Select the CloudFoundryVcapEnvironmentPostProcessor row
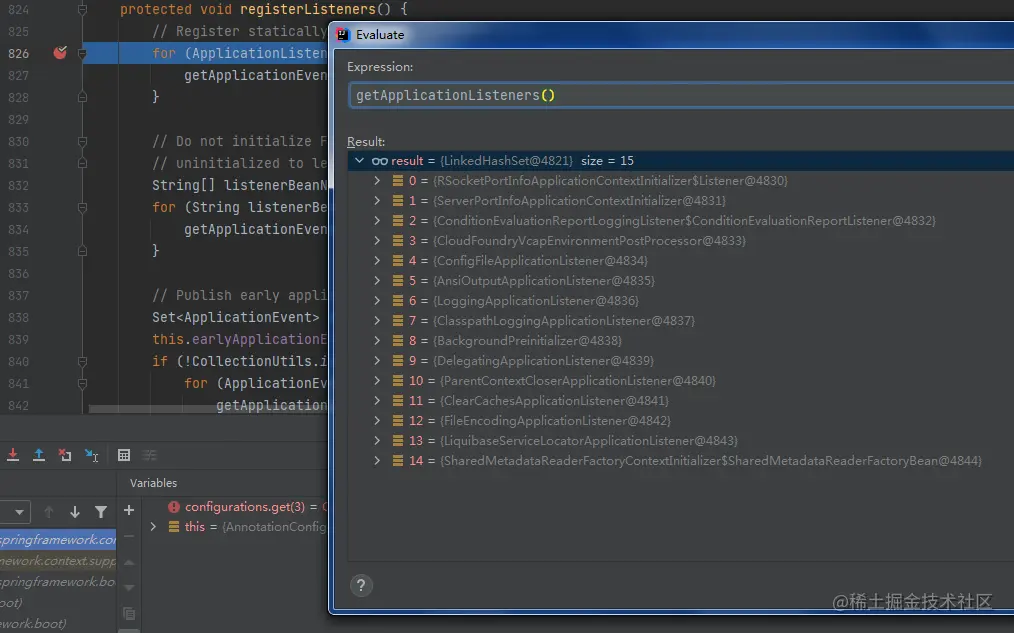Viewport: 1014px width, 633px height. click(680, 241)
